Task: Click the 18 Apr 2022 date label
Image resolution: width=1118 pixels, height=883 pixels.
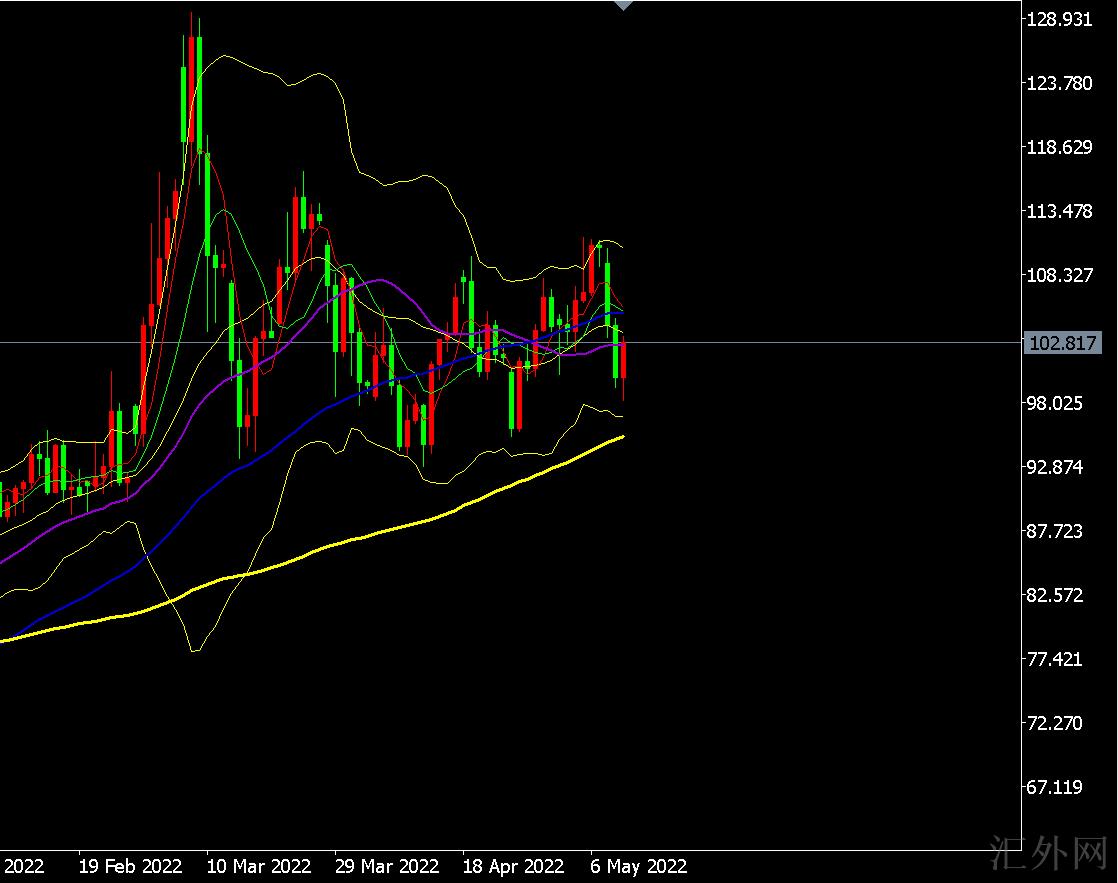Action: [514, 865]
